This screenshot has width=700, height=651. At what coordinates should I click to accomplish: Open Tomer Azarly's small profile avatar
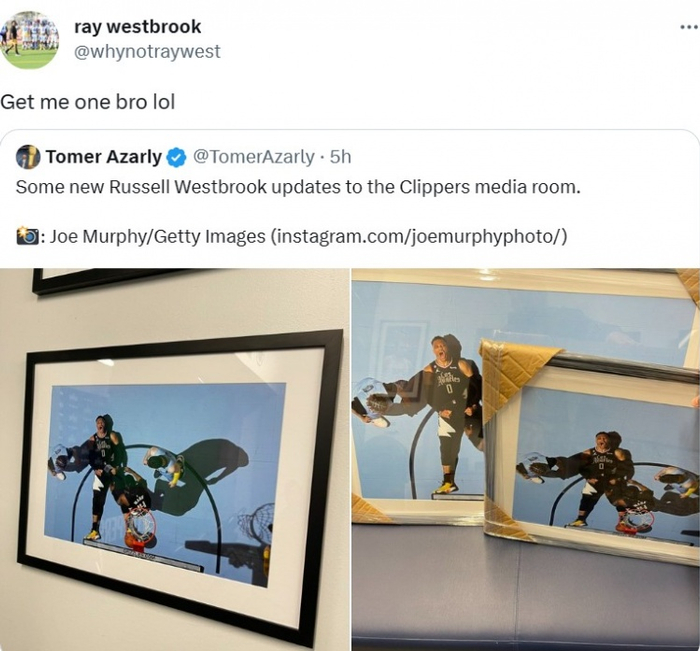point(28,157)
